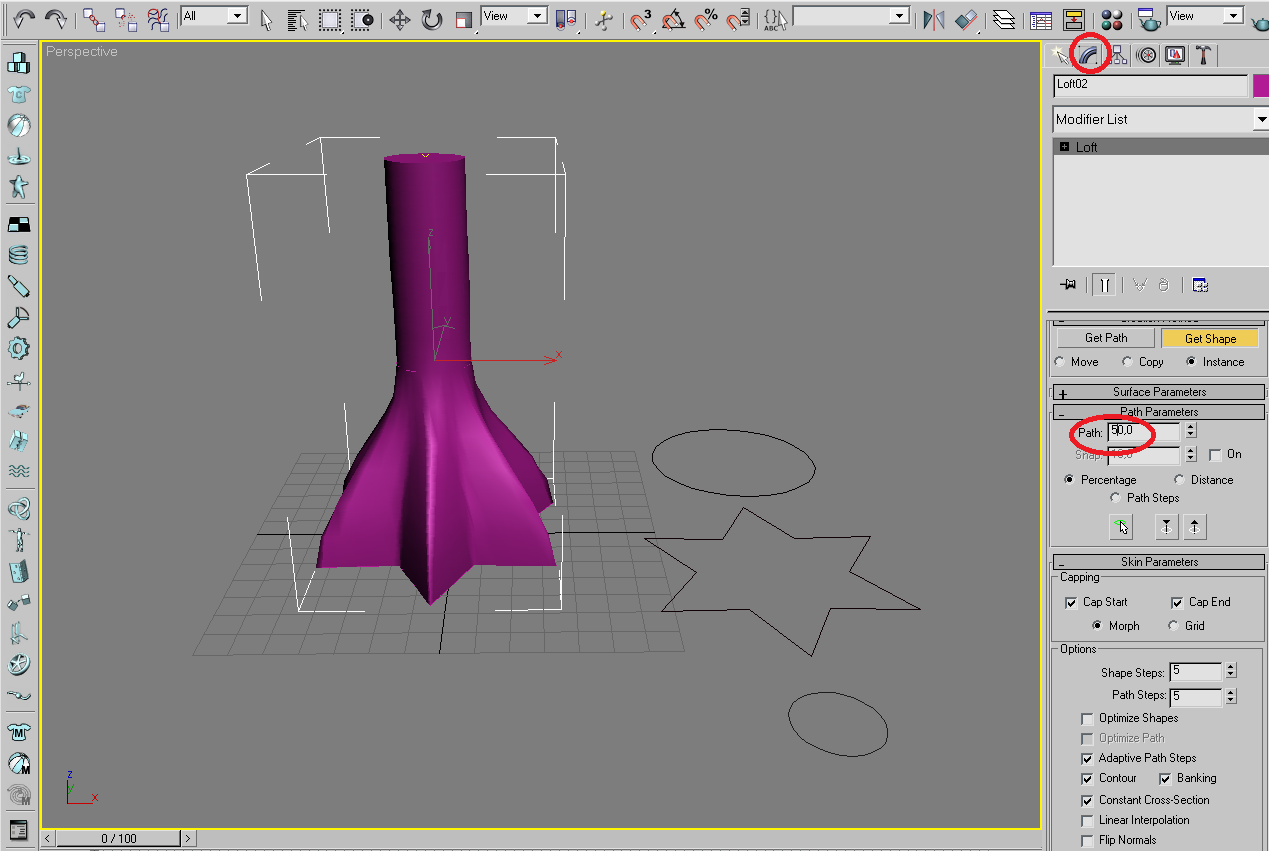This screenshot has height=851, width=1269.
Task: Activate the Select and Scale tool
Action: coord(463,19)
